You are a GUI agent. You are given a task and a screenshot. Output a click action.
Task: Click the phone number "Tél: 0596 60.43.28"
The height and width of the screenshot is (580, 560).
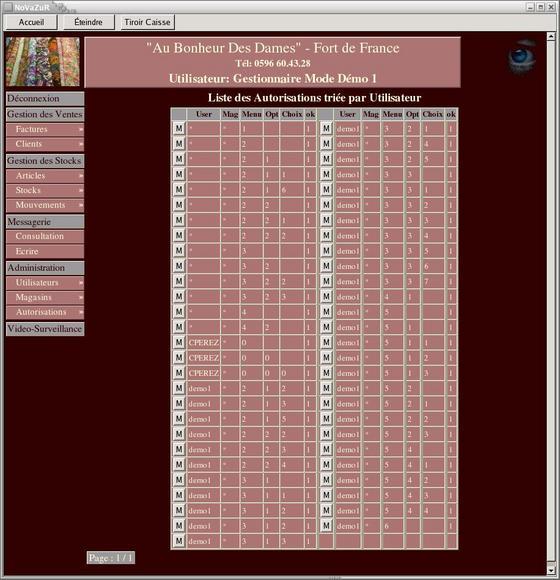coord(273,63)
